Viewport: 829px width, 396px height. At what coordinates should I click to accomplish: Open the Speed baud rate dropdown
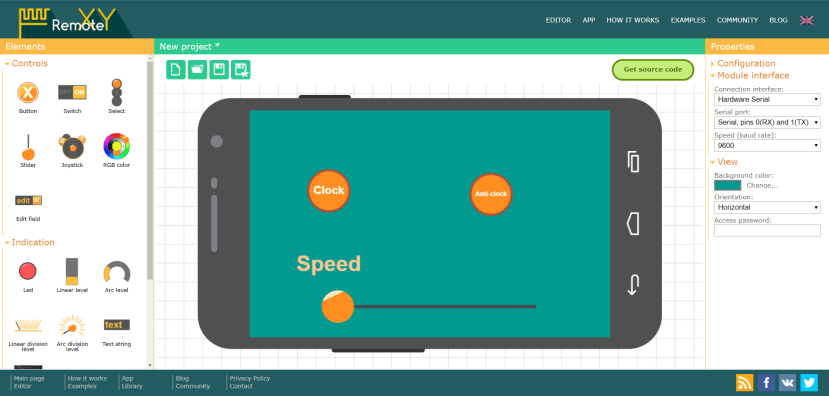point(767,145)
